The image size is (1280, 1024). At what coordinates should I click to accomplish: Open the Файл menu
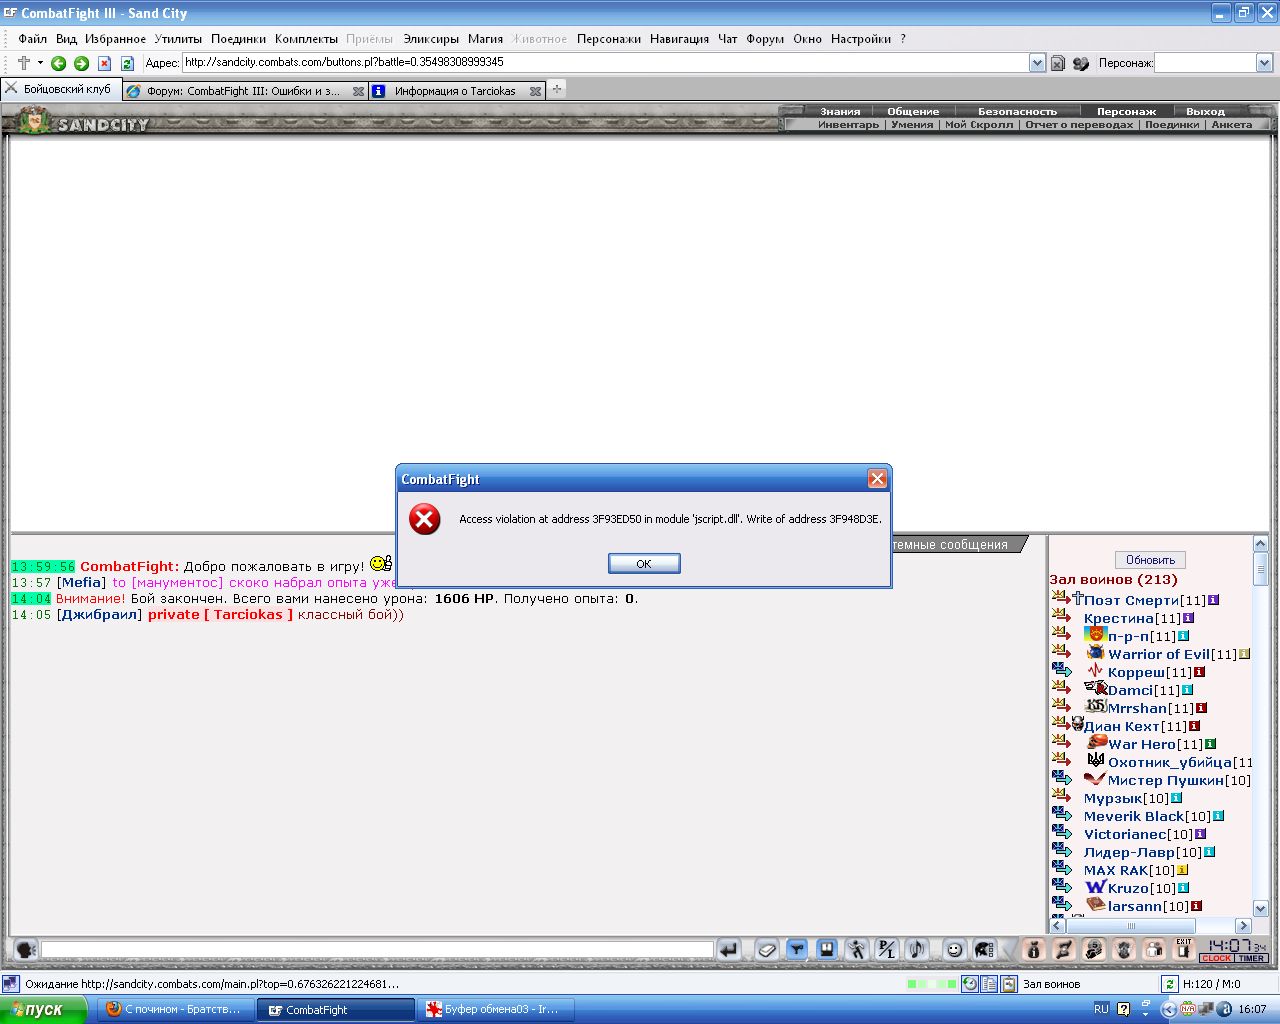[32, 39]
